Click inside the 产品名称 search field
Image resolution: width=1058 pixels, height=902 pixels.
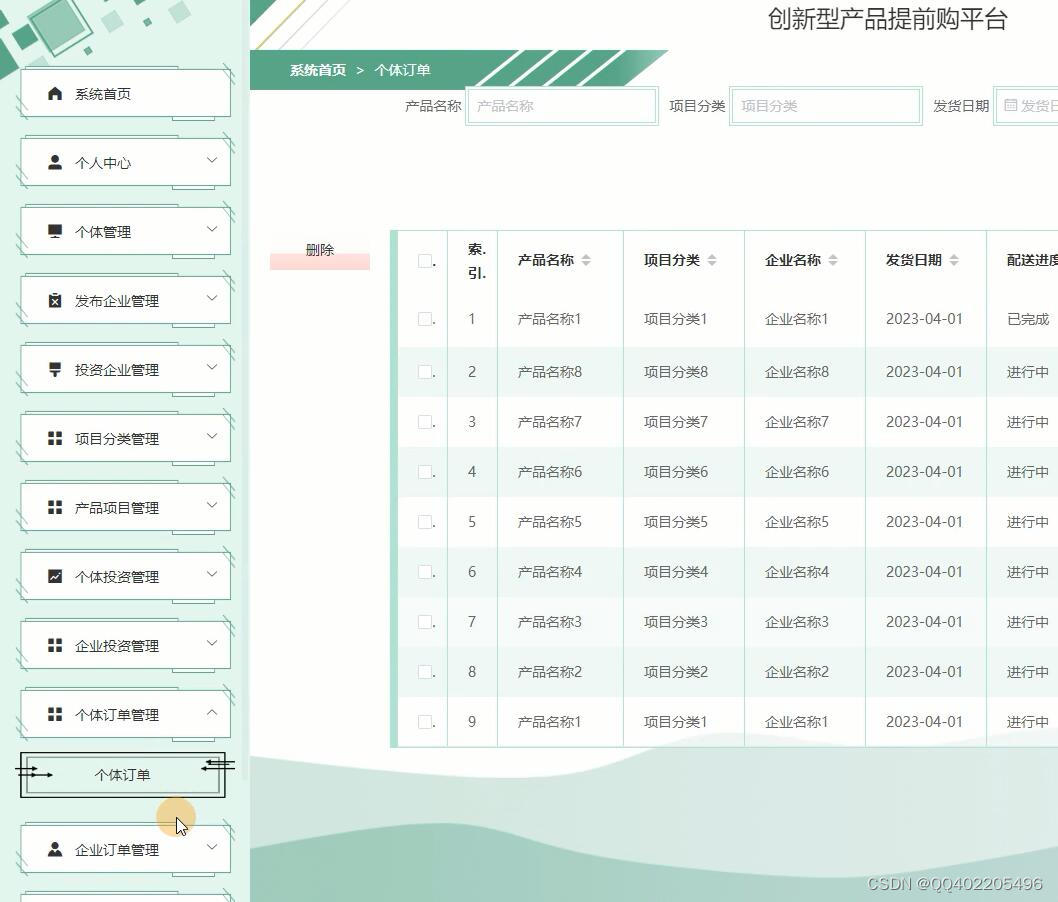click(562, 105)
